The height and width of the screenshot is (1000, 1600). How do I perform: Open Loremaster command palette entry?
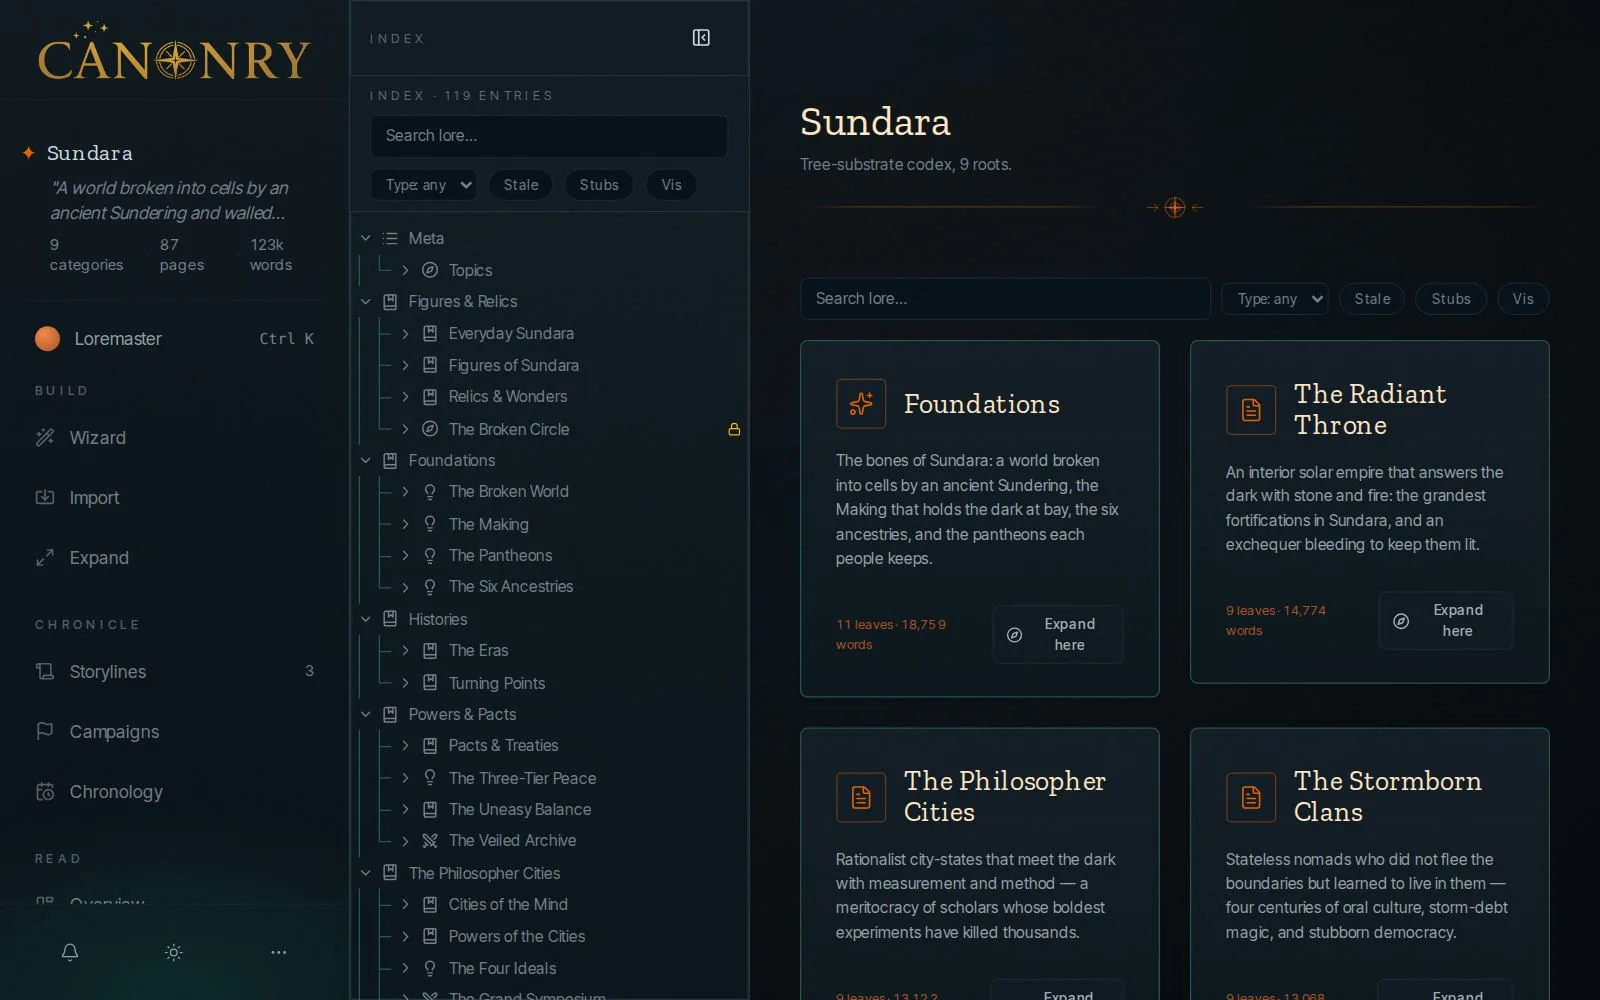(175, 339)
